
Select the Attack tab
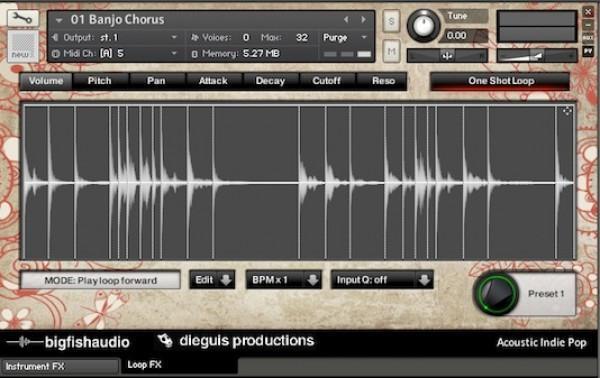(213, 81)
